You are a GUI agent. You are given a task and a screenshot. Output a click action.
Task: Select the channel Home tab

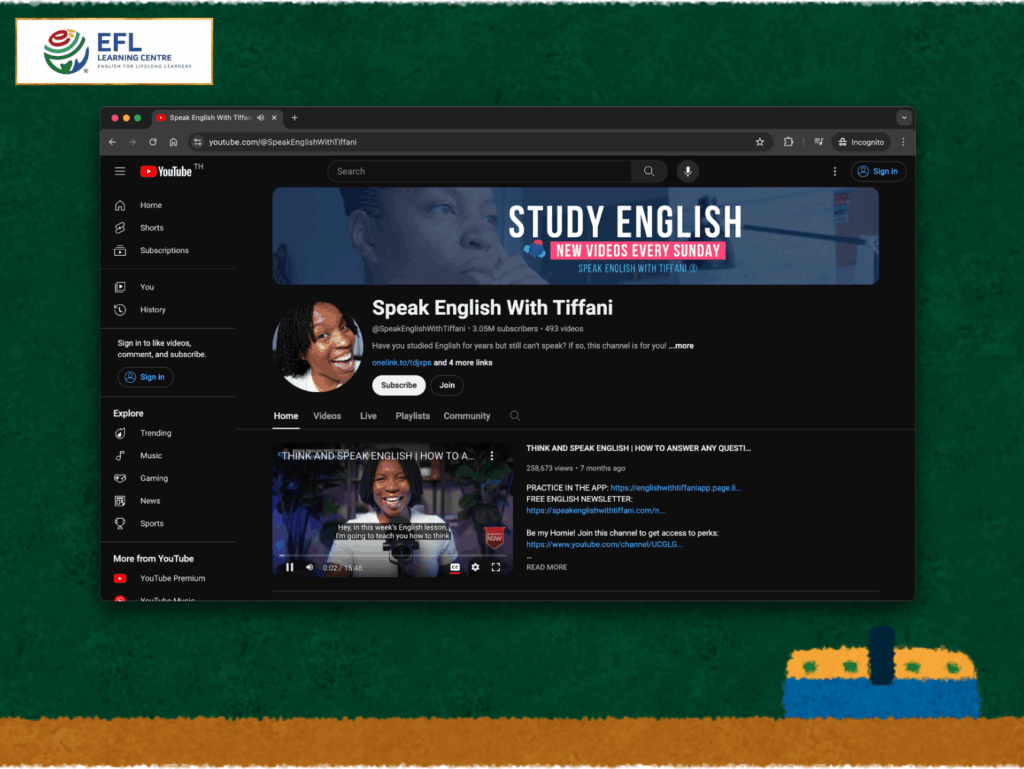[286, 416]
